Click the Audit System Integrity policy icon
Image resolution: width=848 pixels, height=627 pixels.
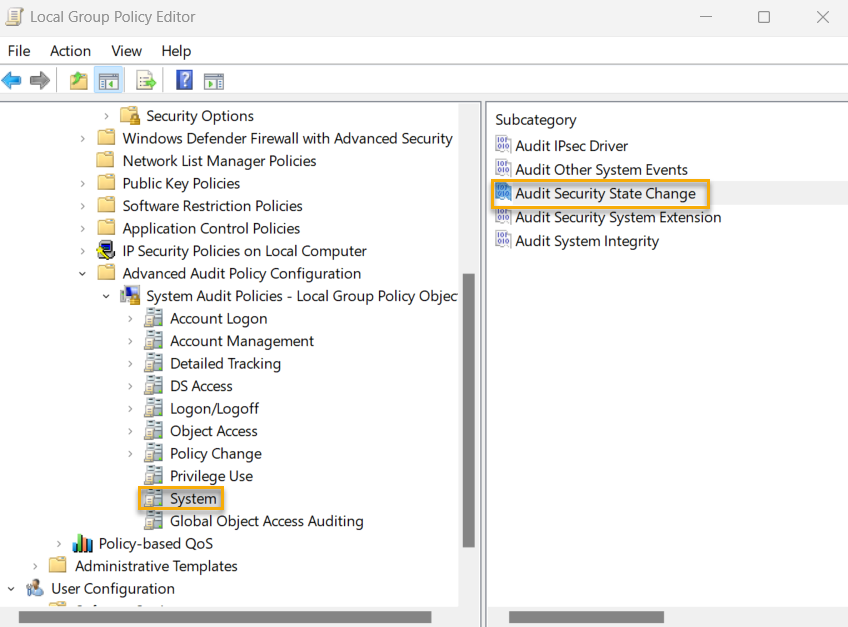tap(502, 241)
